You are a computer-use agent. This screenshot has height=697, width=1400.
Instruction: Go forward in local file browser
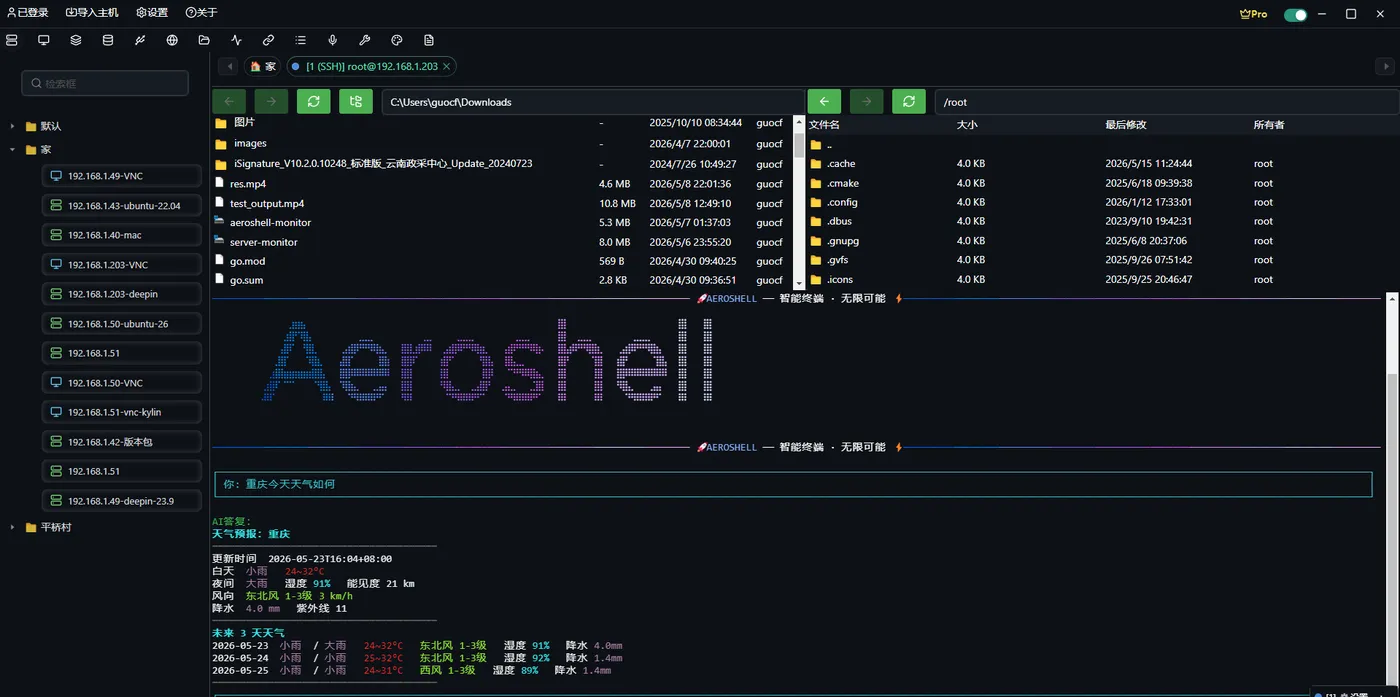(x=271, y=101)
